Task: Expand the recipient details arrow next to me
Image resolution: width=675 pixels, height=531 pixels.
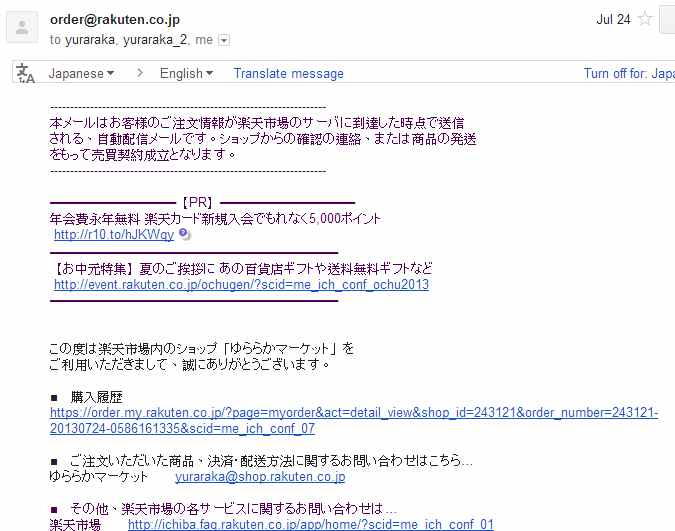Action: coord(223,40)
